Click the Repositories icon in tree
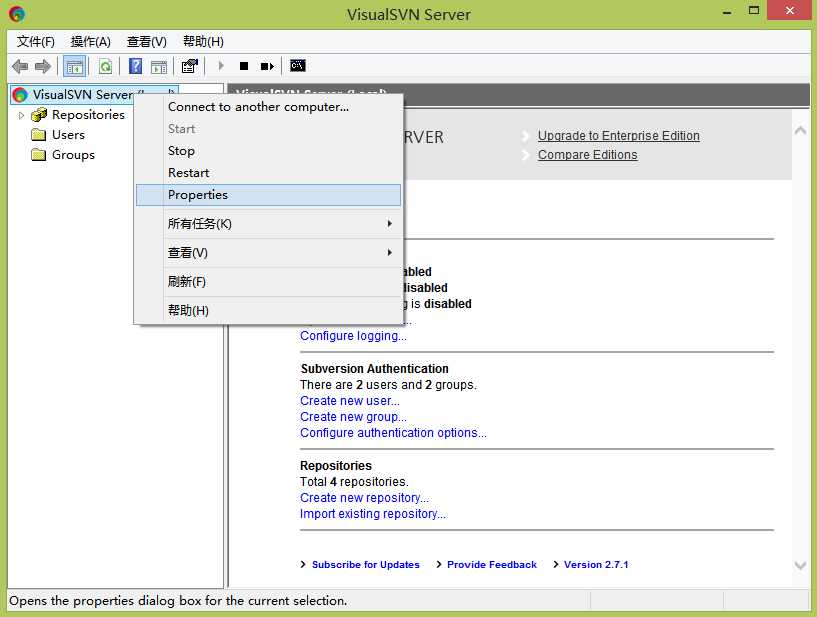The width and height of the screenshot is (817, 617). click(x=39, y=115)
